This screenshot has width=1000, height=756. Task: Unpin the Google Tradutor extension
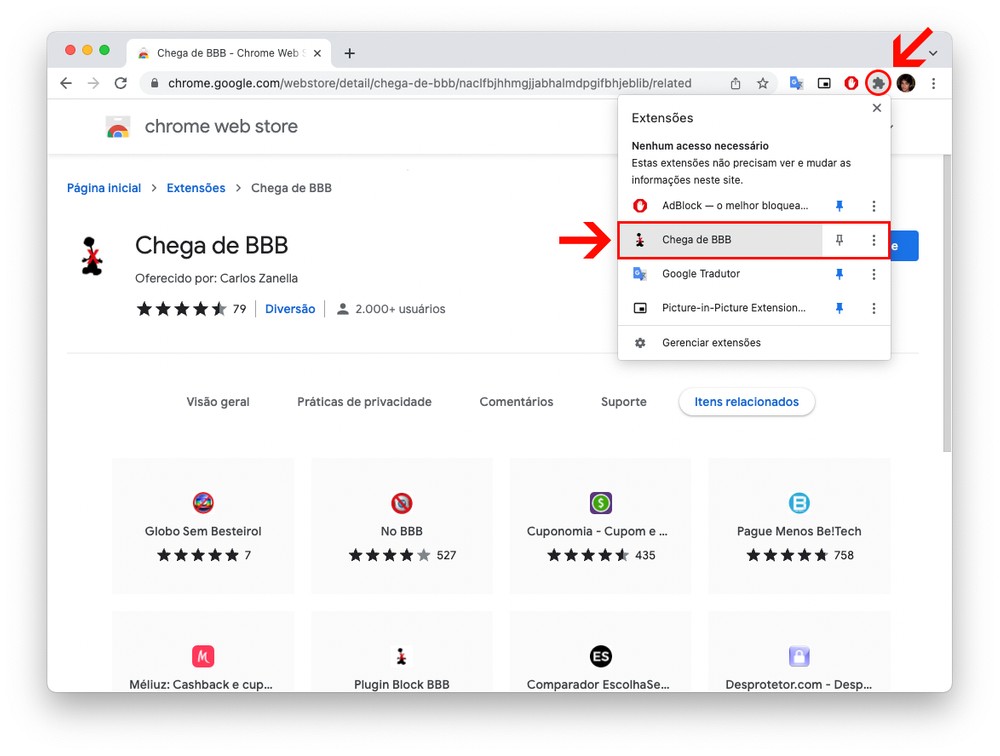[839, 274]
